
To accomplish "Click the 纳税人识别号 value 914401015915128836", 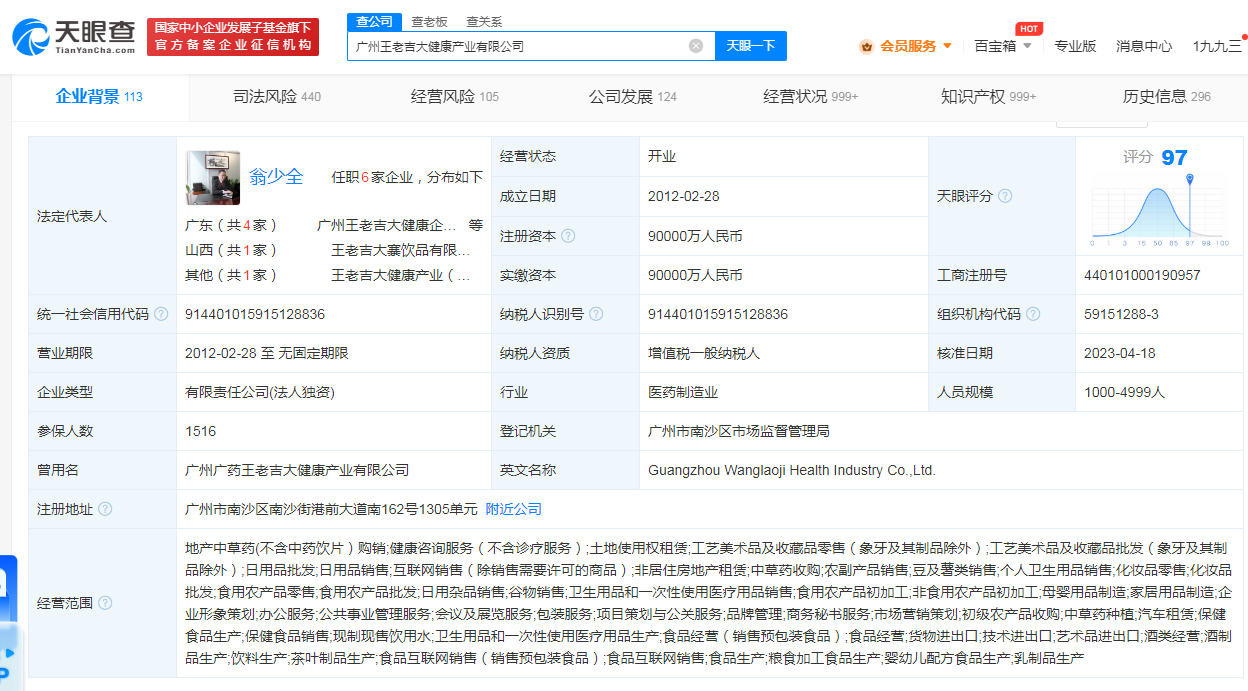I will (718, 314).
